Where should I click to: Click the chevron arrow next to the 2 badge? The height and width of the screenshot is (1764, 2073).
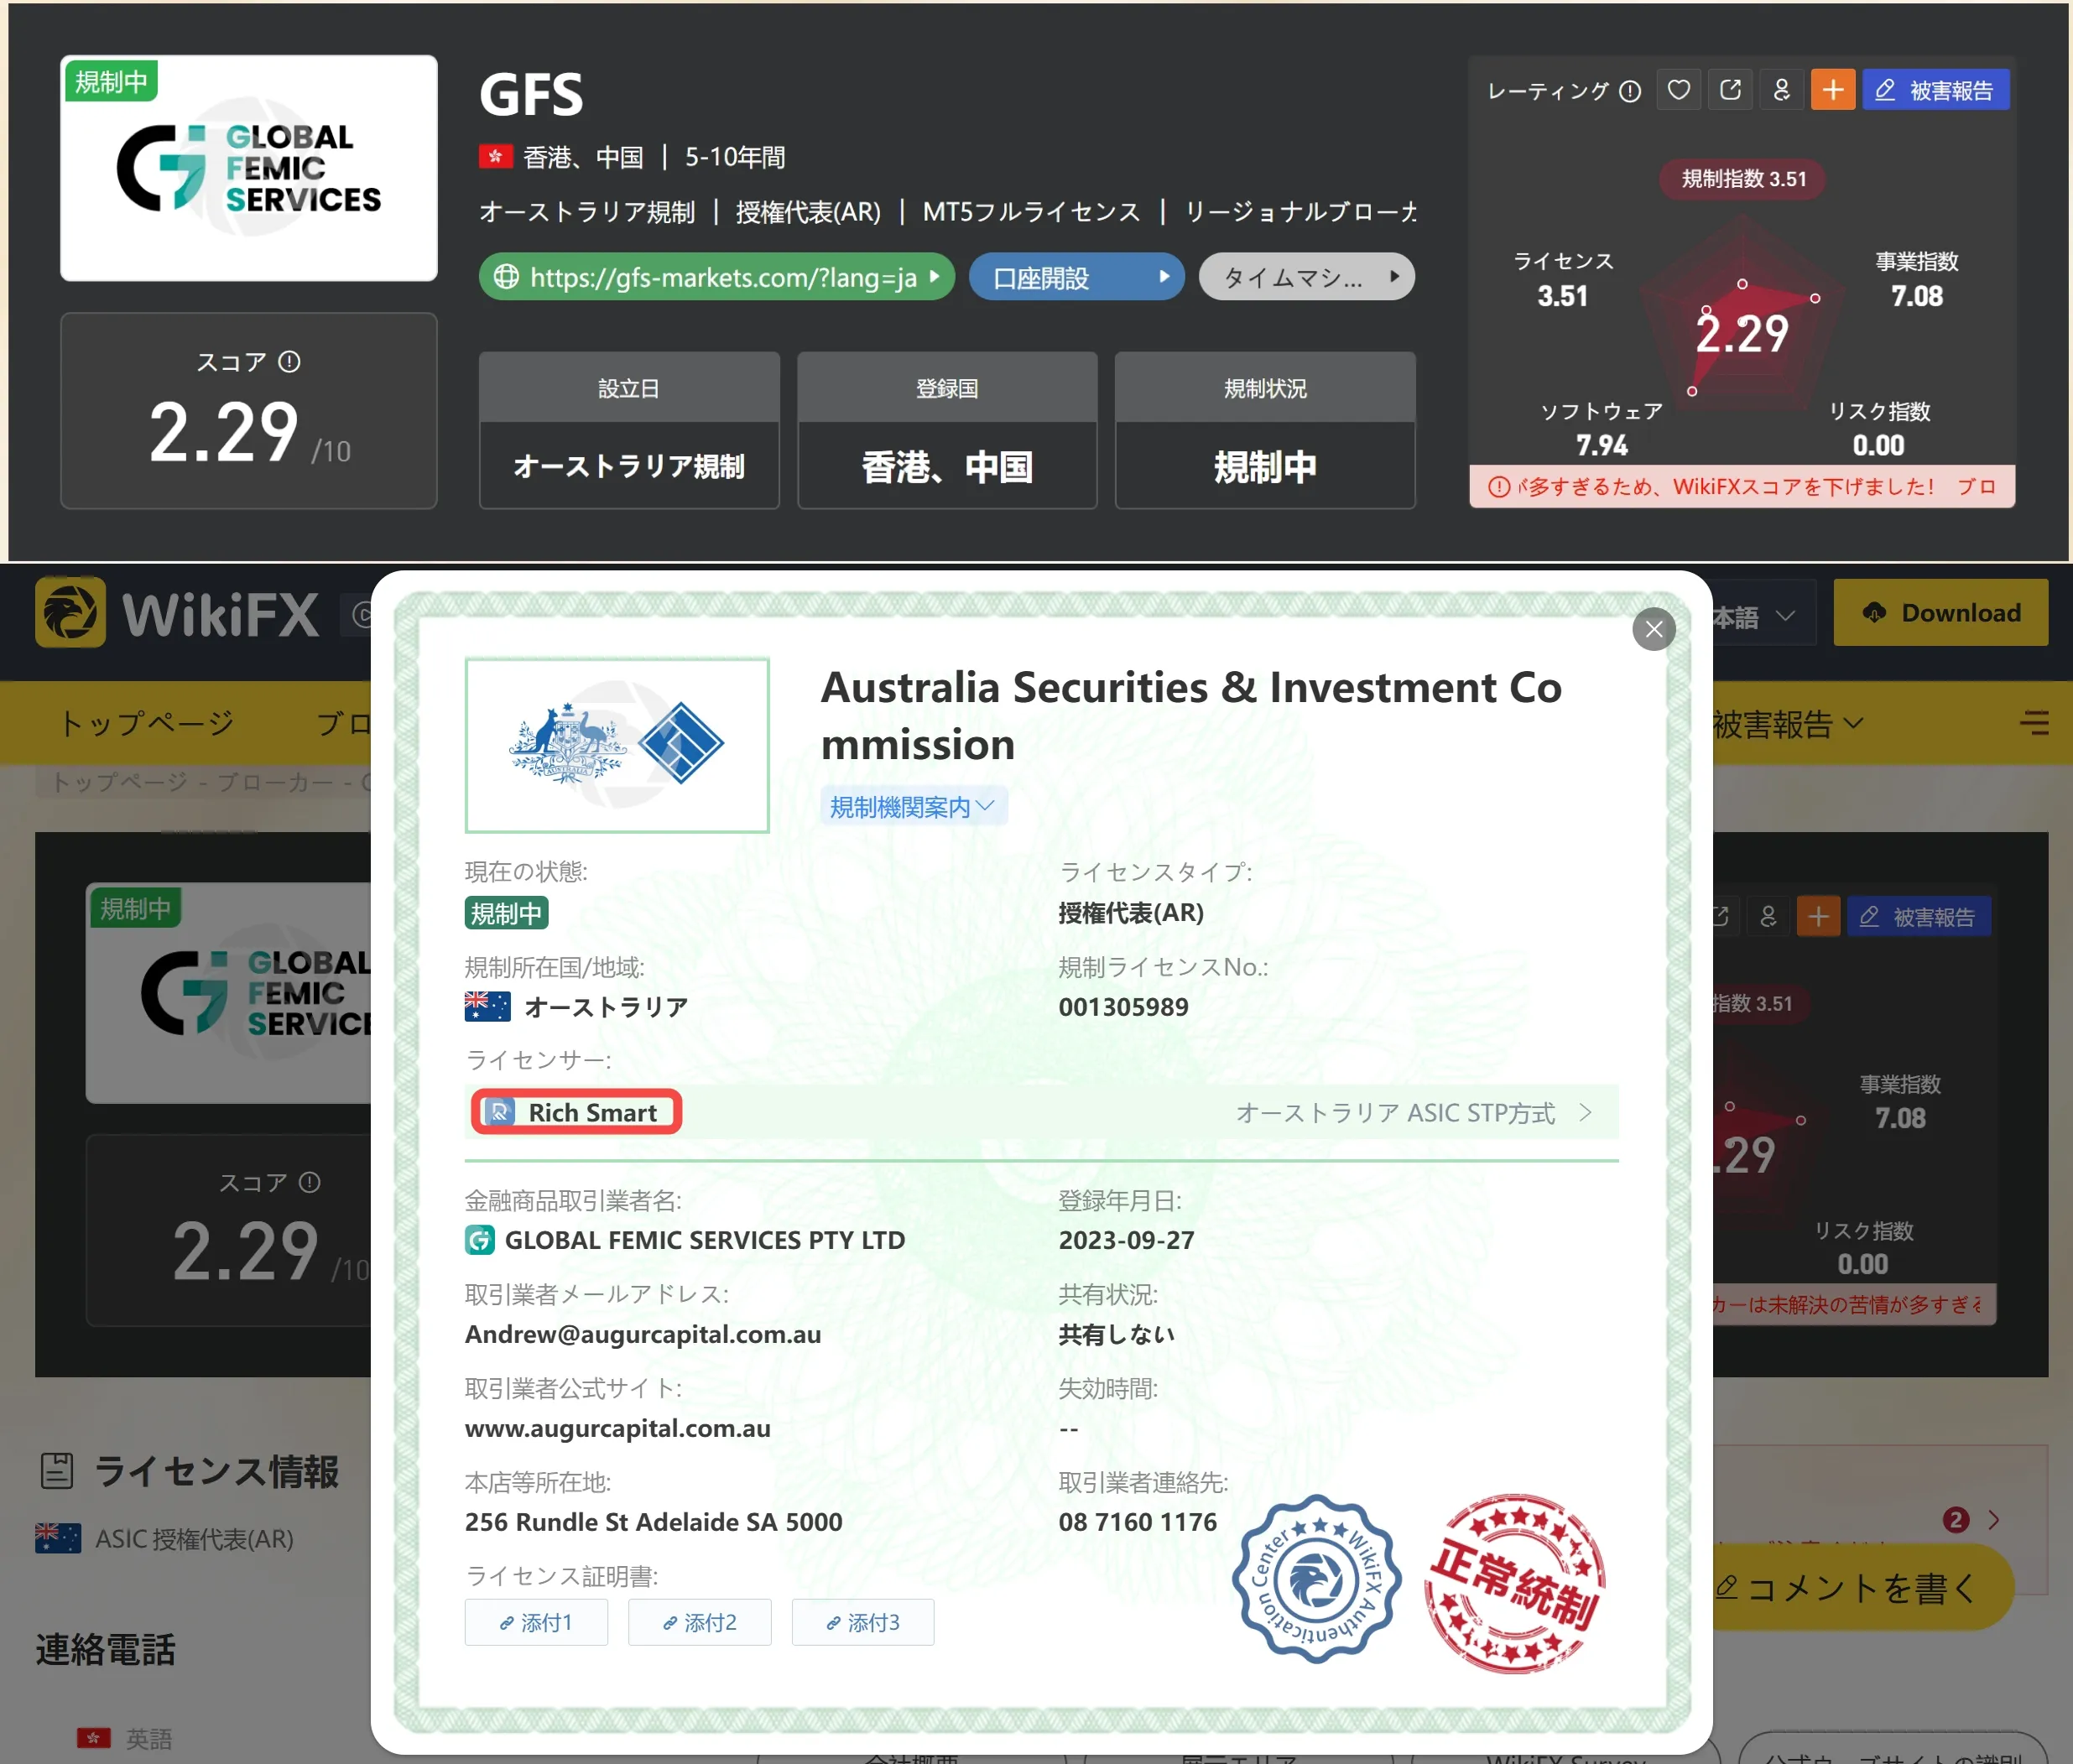click(1994, 1520)
